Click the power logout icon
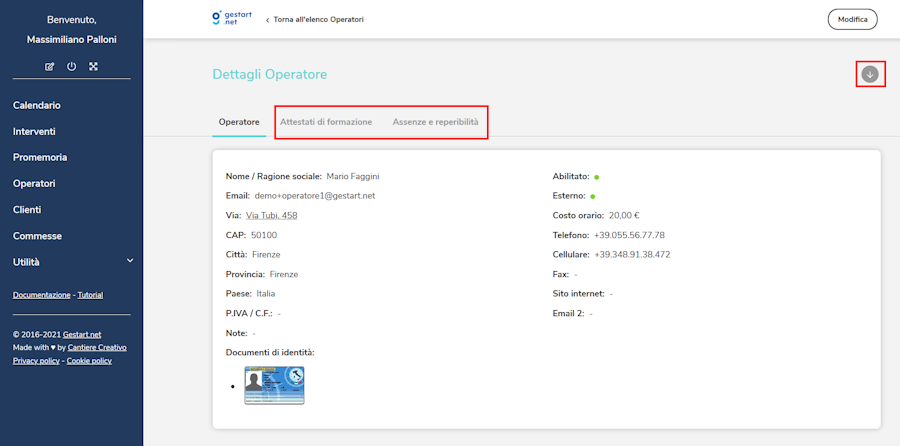900x446 pixels. tap(71, 67)
